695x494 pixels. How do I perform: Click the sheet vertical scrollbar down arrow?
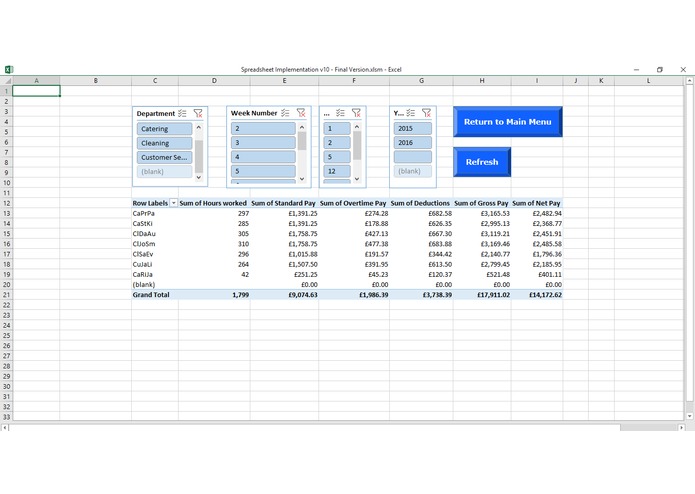(x=689, y=416)
